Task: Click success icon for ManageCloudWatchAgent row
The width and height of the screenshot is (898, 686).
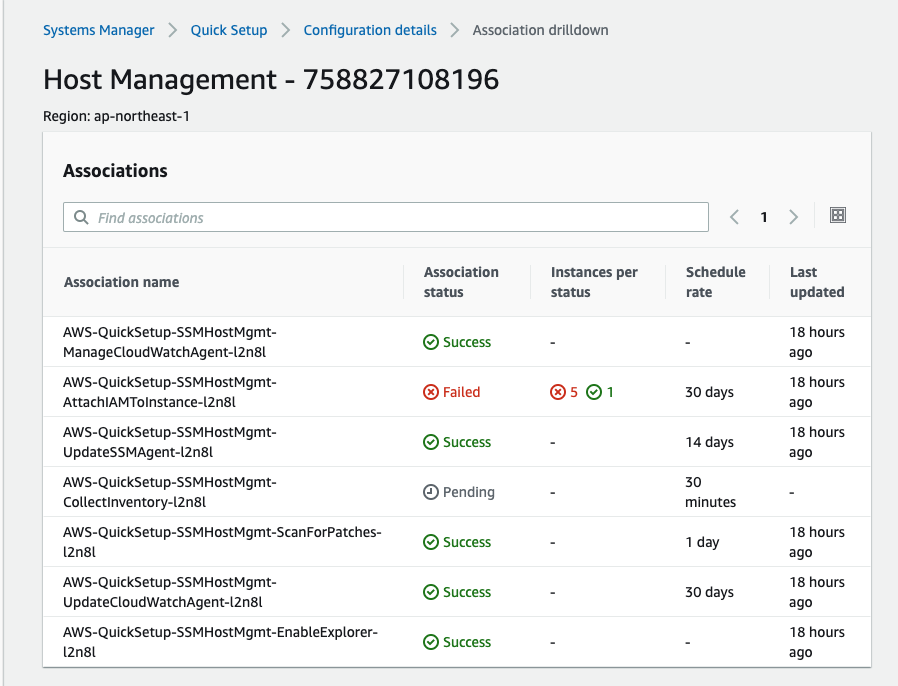Action: click(x=431, y=342)
